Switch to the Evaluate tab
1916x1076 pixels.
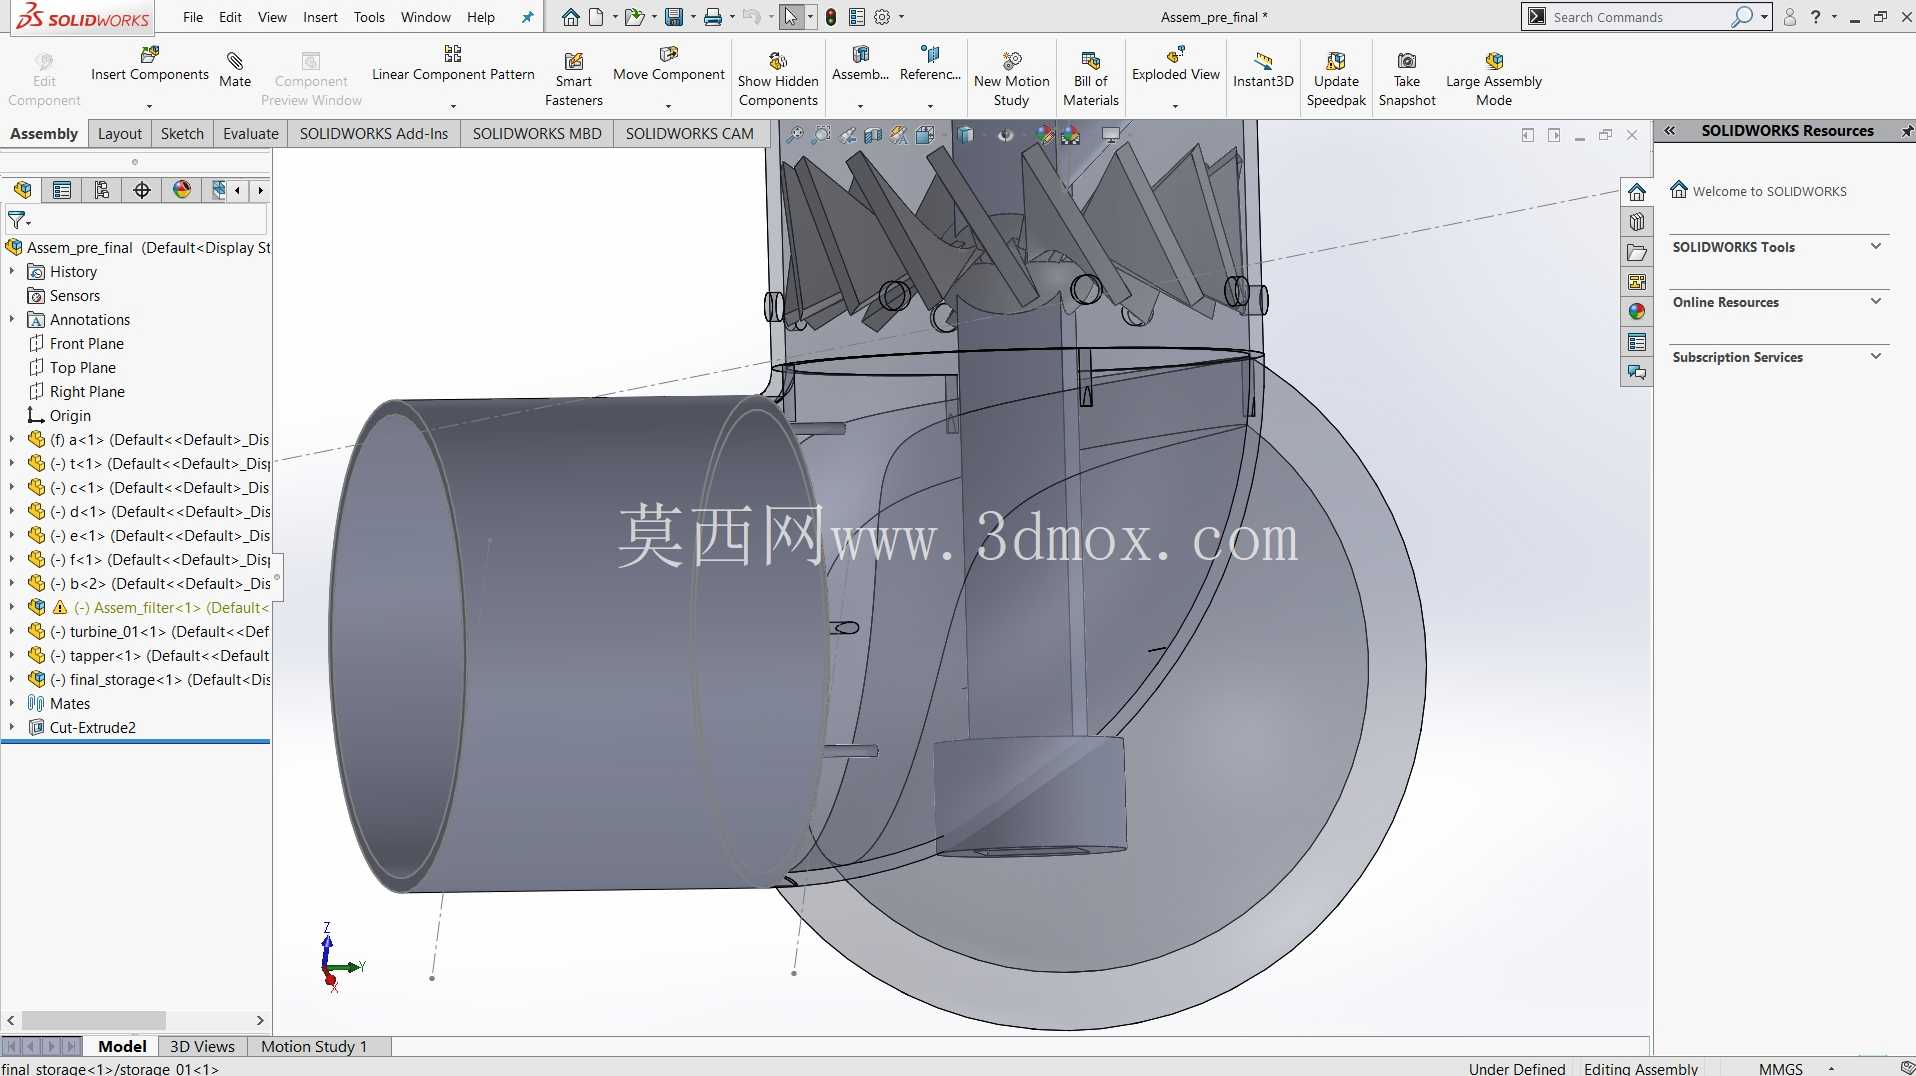click(251, 134)
